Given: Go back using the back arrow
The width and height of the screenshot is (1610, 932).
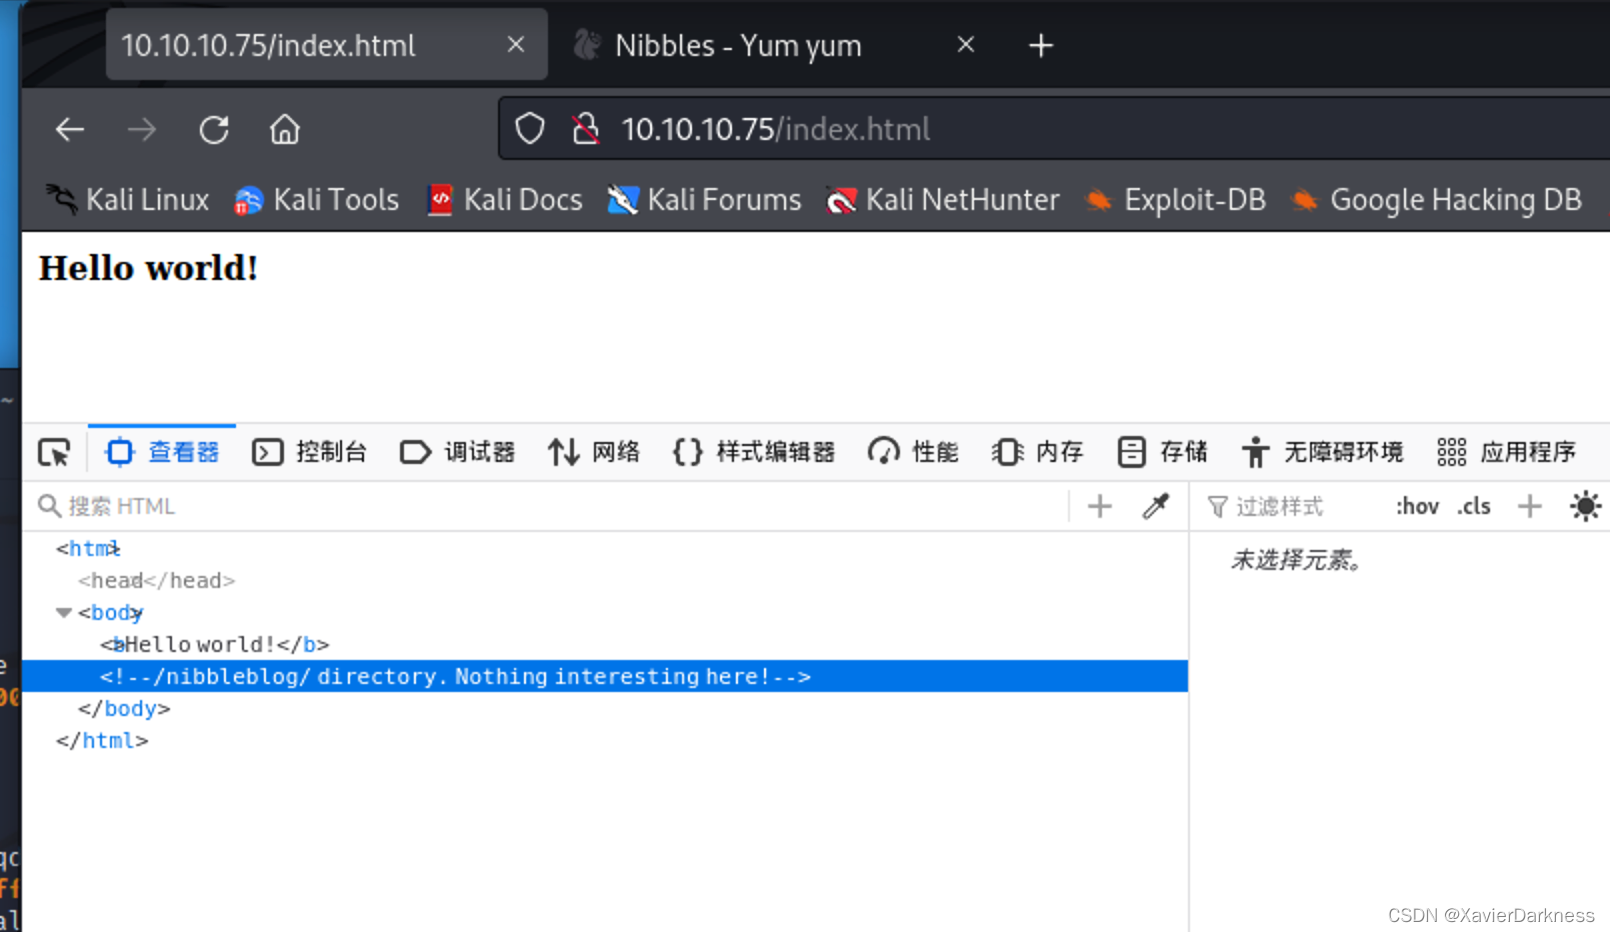Looking at the screenshot, I should click(70, 129).
